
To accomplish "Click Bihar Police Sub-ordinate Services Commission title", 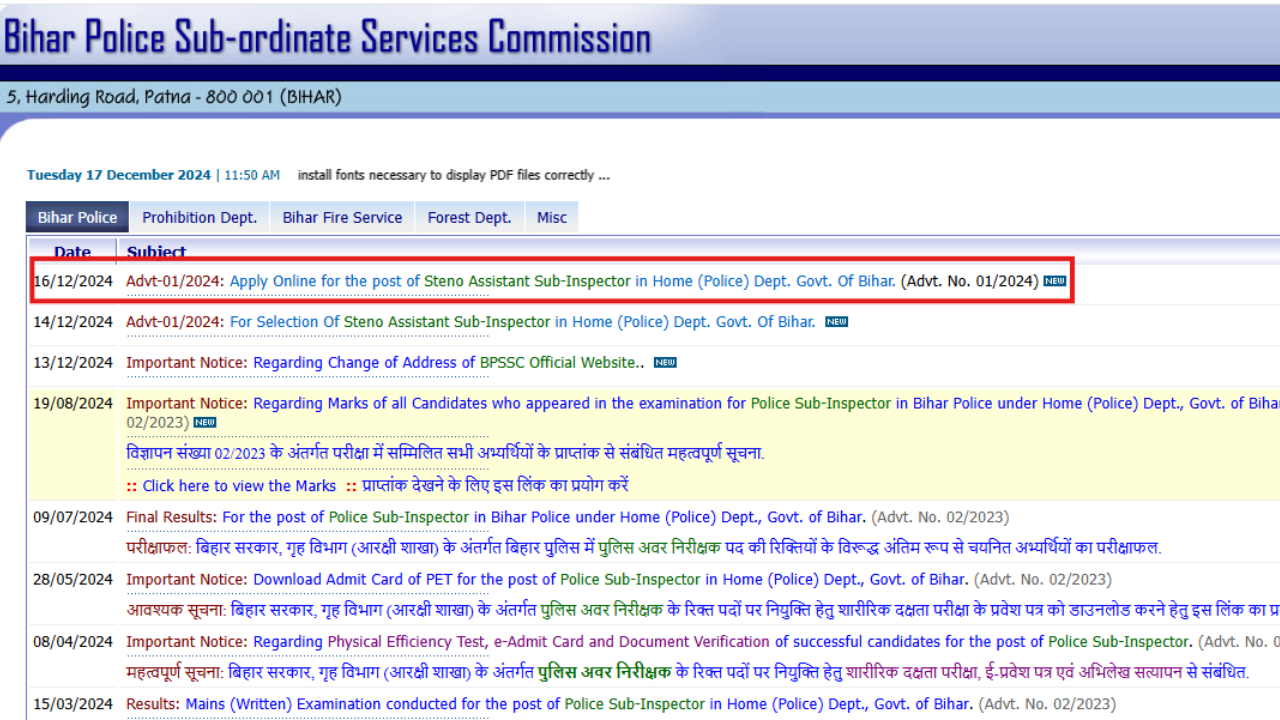I will 327,37.
